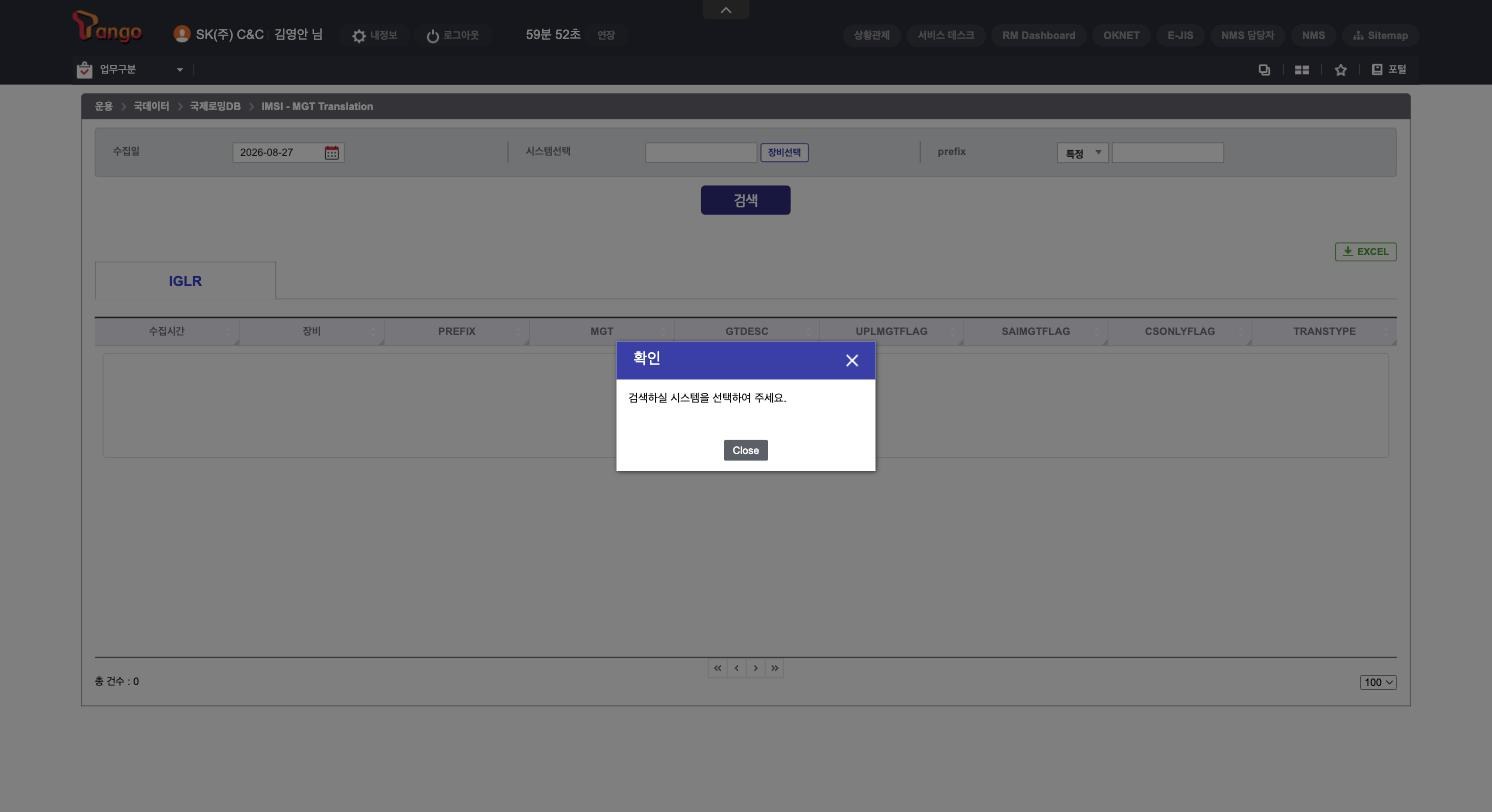This screenshot has height=812, width=1492.
Task: Click the prefix text input field
Action: (1168, 153)
